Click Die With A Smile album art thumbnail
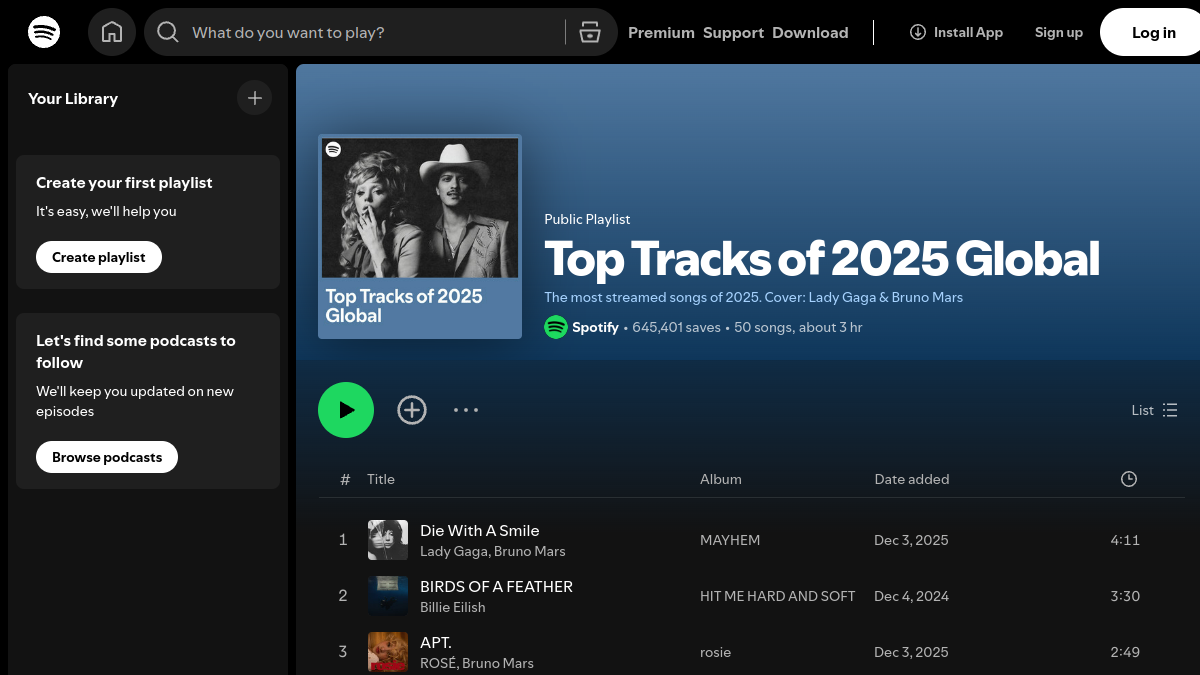 point(388,540)
